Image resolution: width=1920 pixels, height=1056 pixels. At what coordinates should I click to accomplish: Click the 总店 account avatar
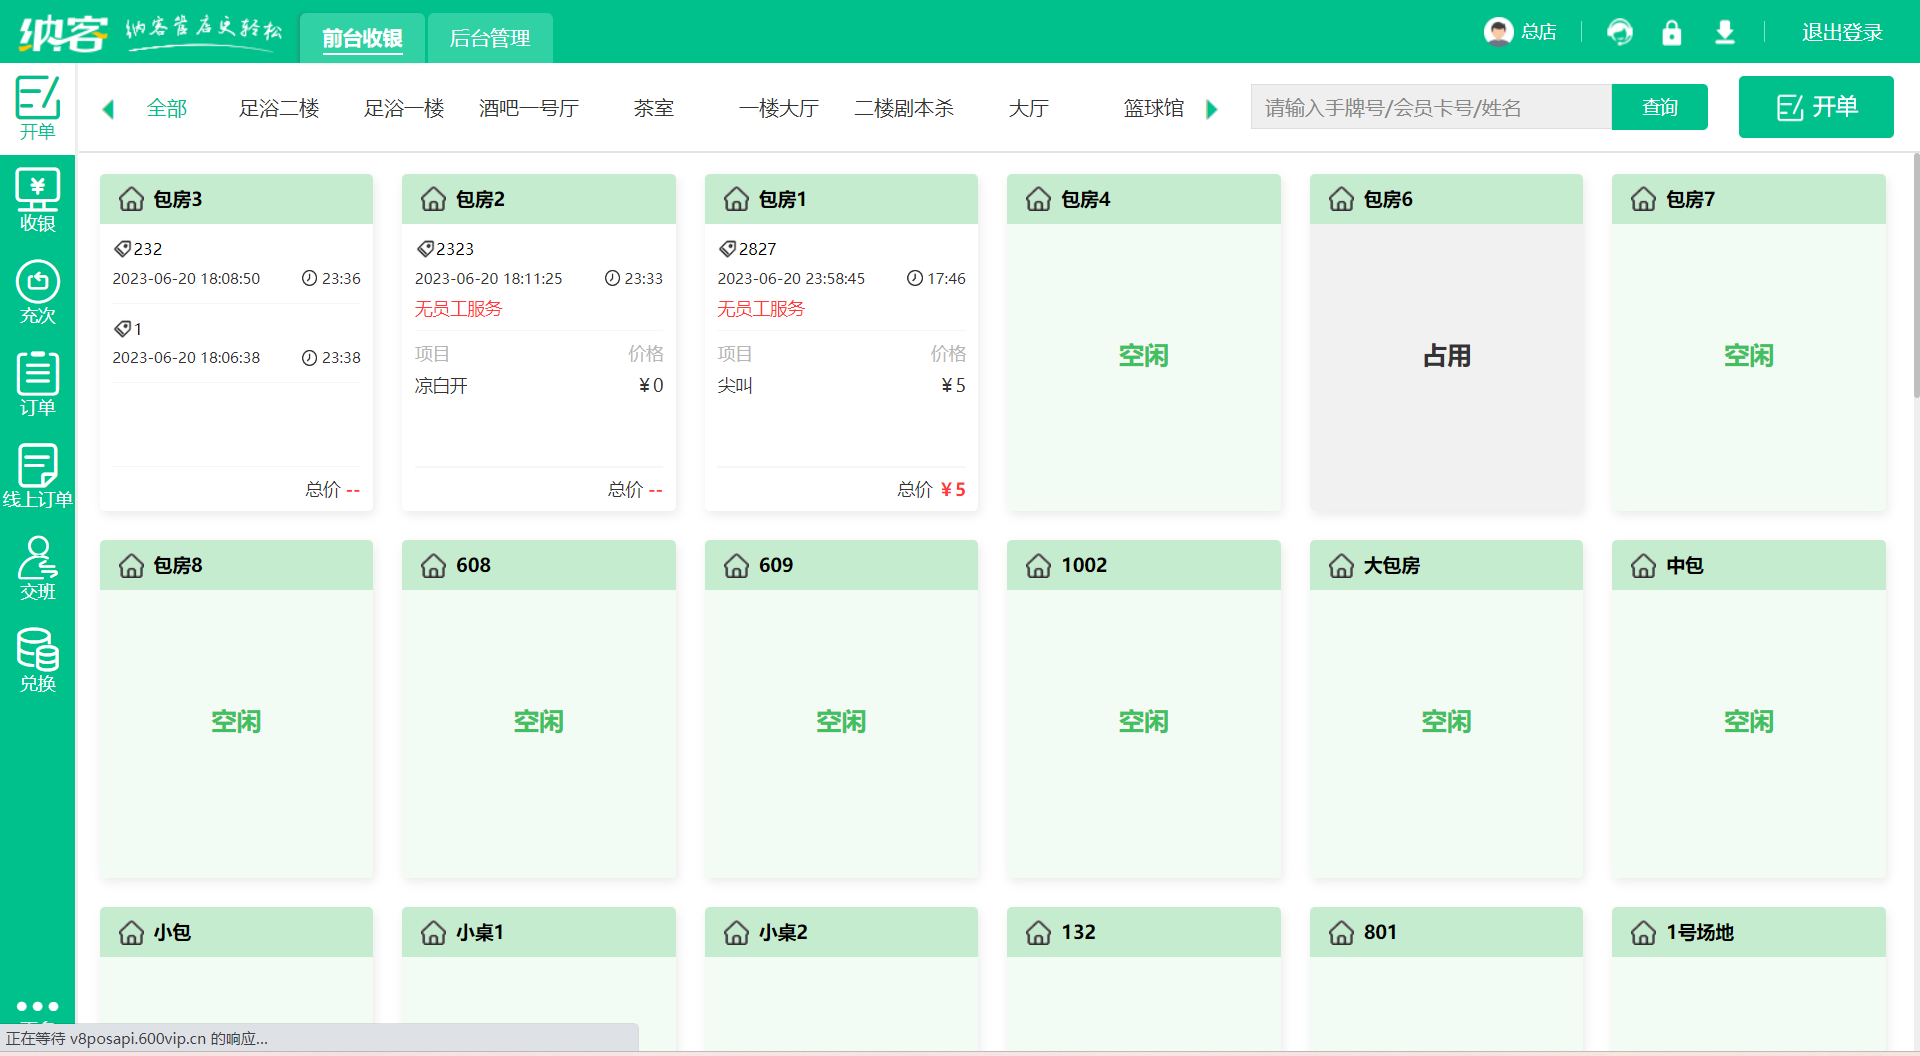point(1497,31)
